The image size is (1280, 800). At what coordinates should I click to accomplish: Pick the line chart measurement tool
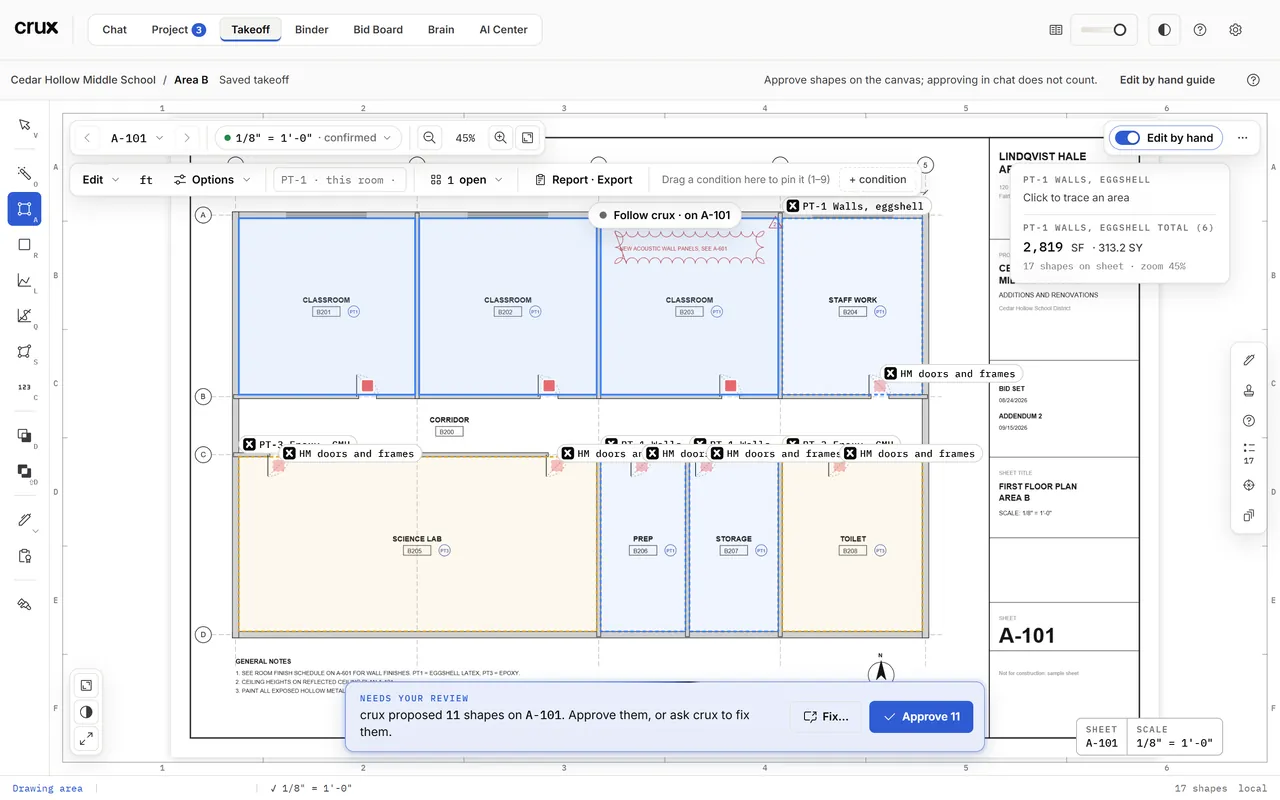pos(24,281)
